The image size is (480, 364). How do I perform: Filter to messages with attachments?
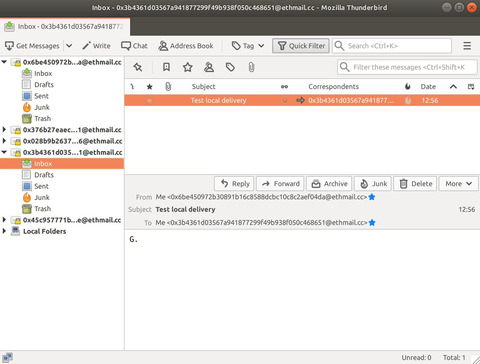pos(251,67)
